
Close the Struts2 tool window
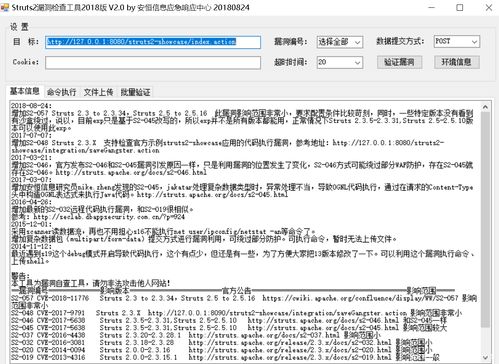click(489, 7)
